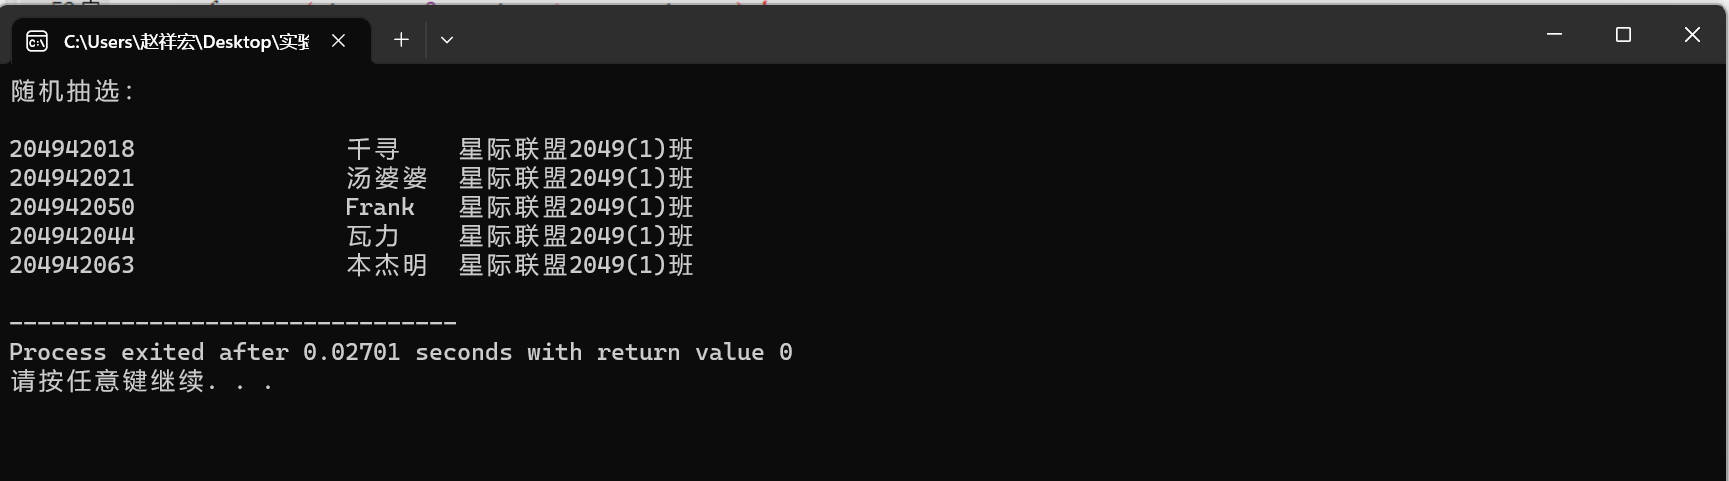1729x481 pixels.
Task: Open a new terminal tab with plus
Action: pyautogui.click(x=401, y=40)
